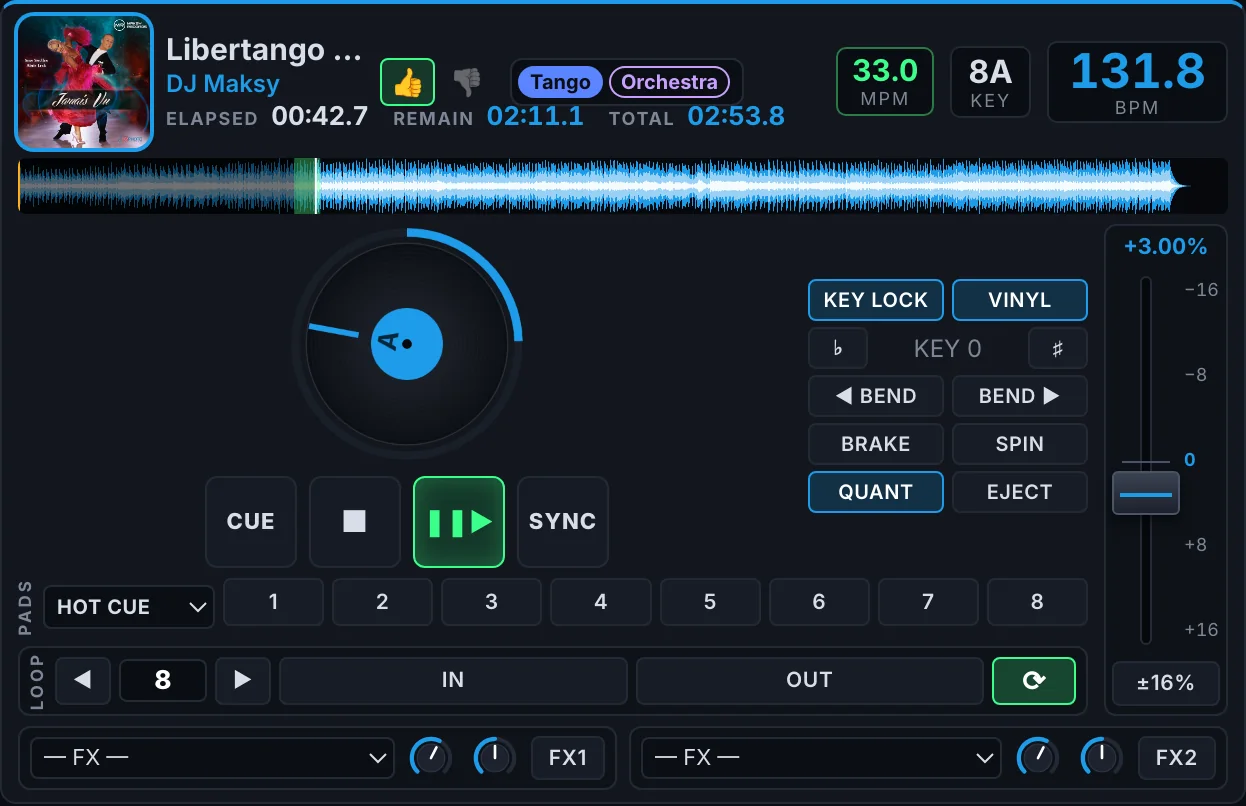Trigger the SPIN effect
Screen dimensions: 1246x806
coord(1019,444)
